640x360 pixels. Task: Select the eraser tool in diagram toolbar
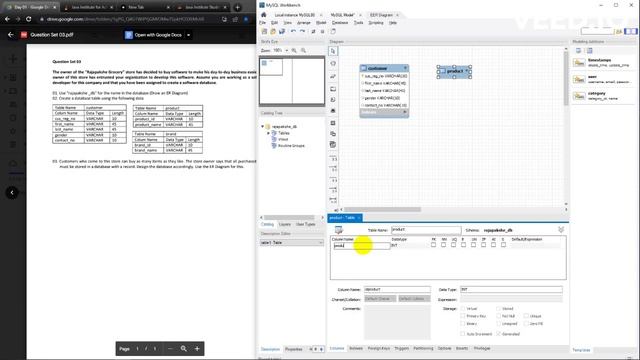pyautogui.click(x=333, y=76)
